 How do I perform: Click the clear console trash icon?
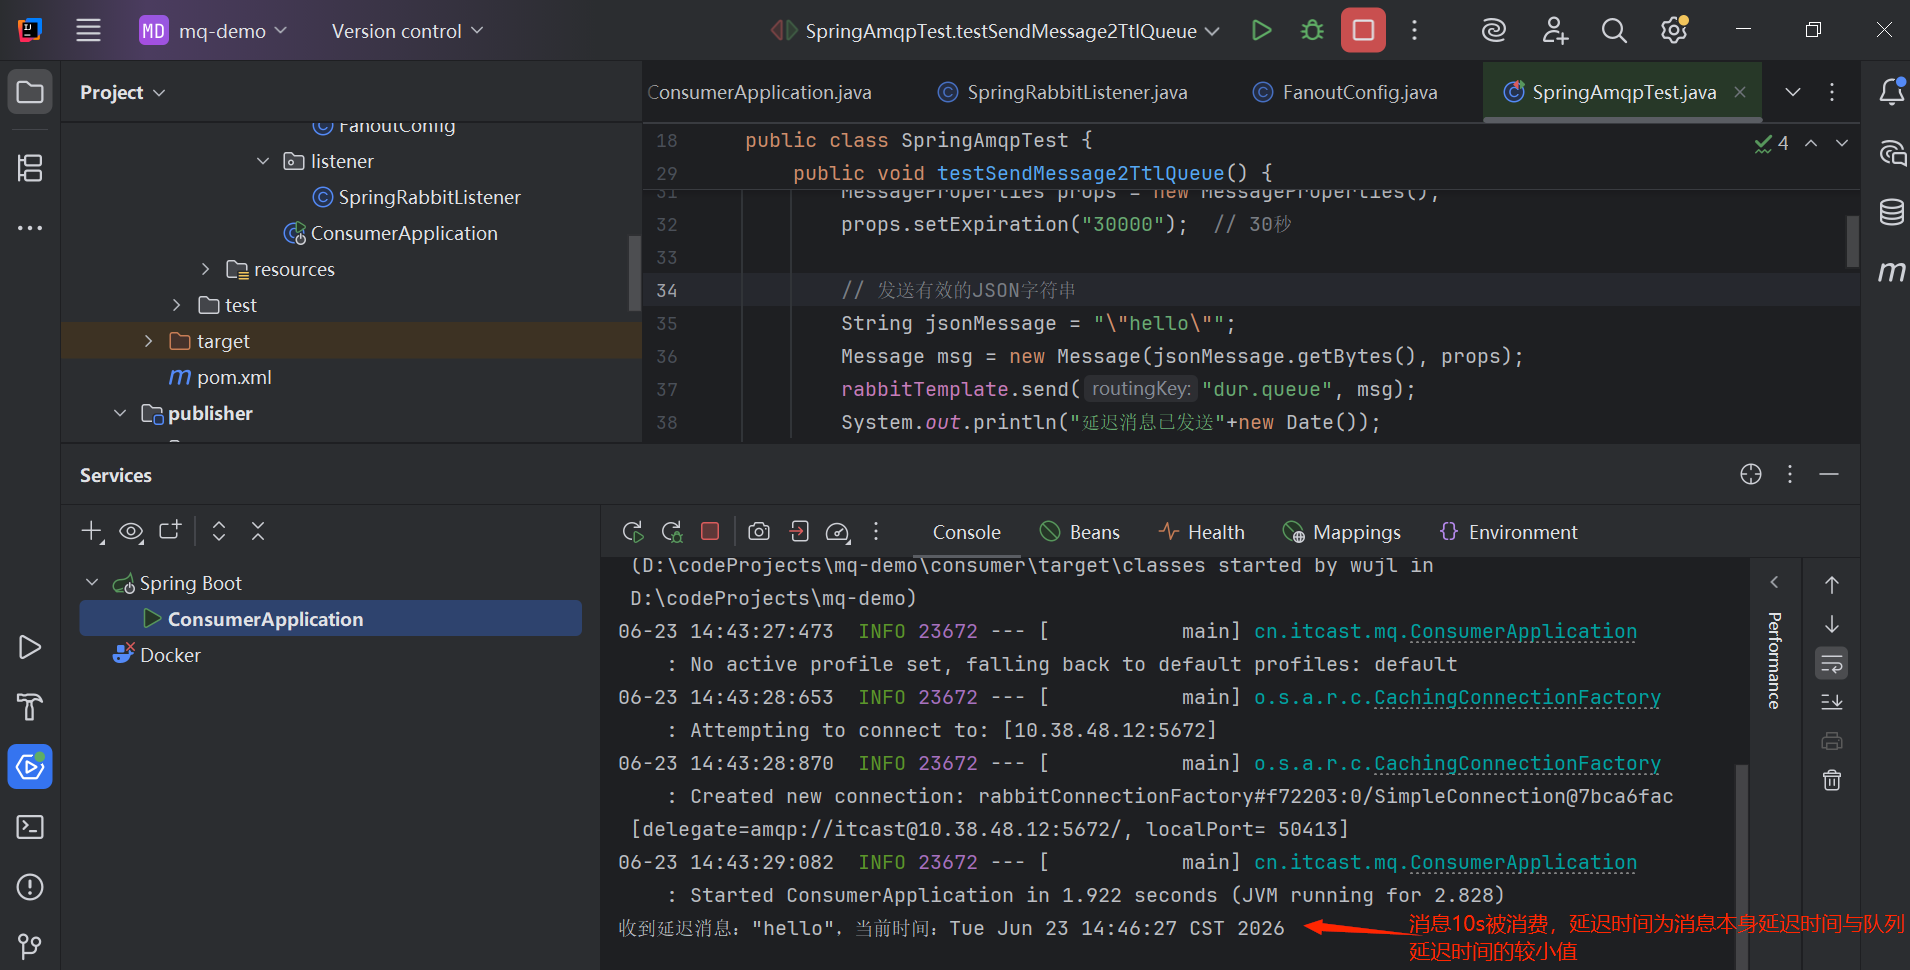point(1832,780)
